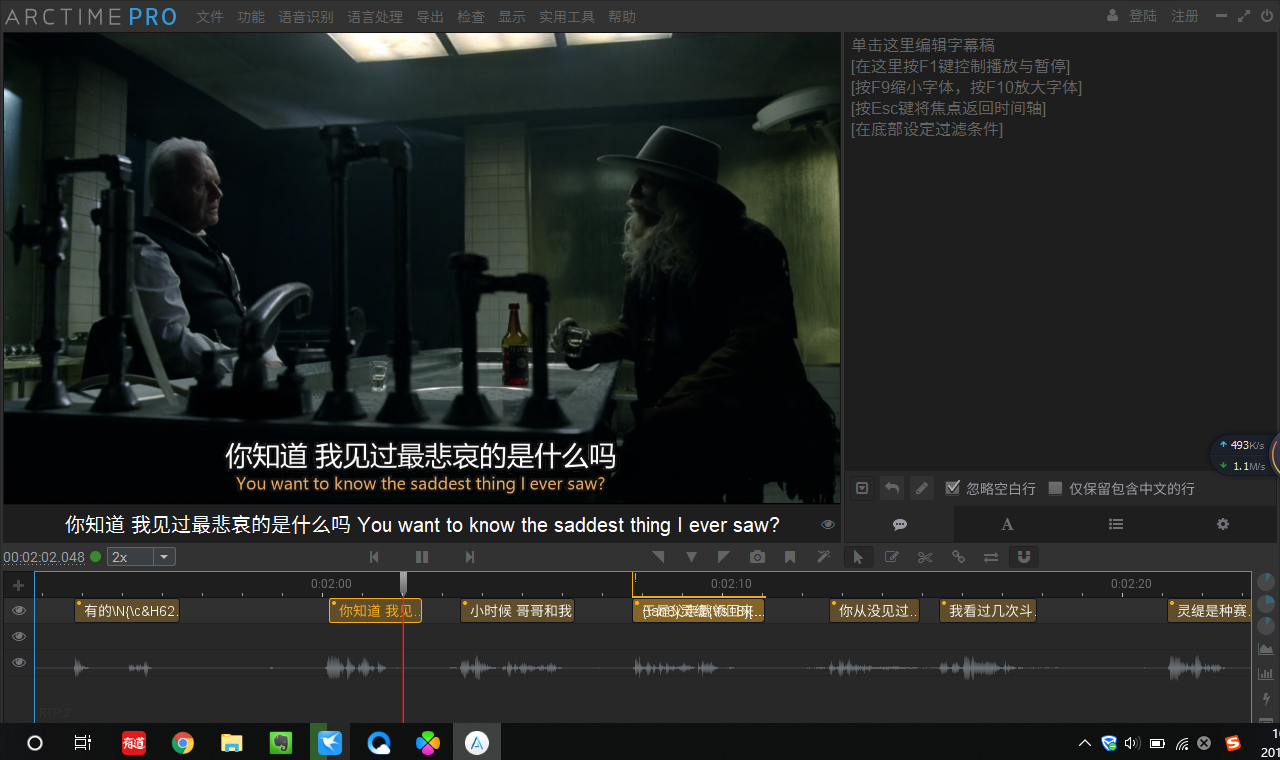Image resolution: width=1280 pixels, height=760 pixels.
Task: Select the 你知道 我见 subtitle block
Action: [x=376, y=611]
